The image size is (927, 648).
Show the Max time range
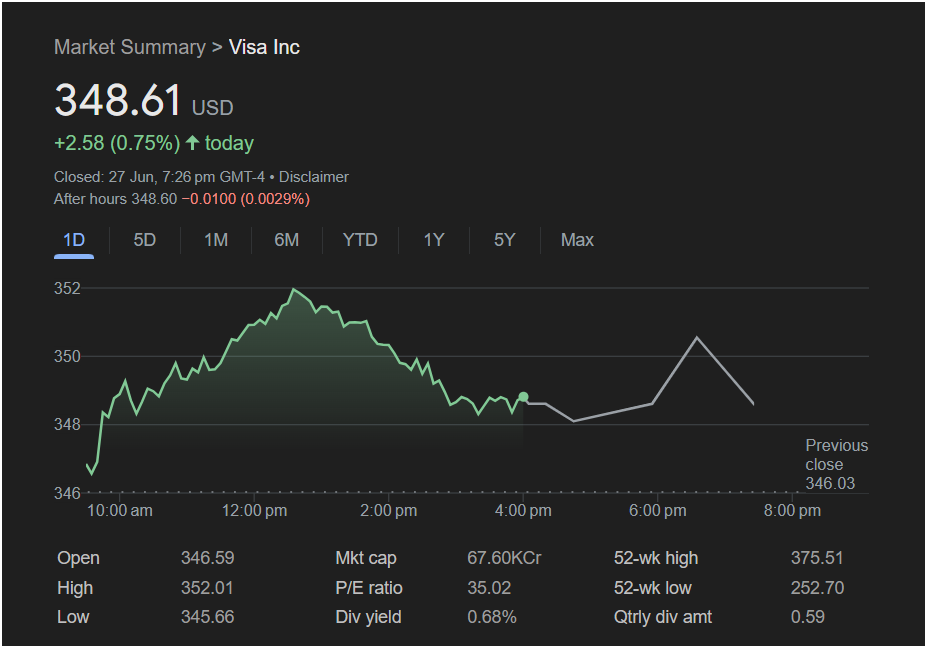(577, 240)
